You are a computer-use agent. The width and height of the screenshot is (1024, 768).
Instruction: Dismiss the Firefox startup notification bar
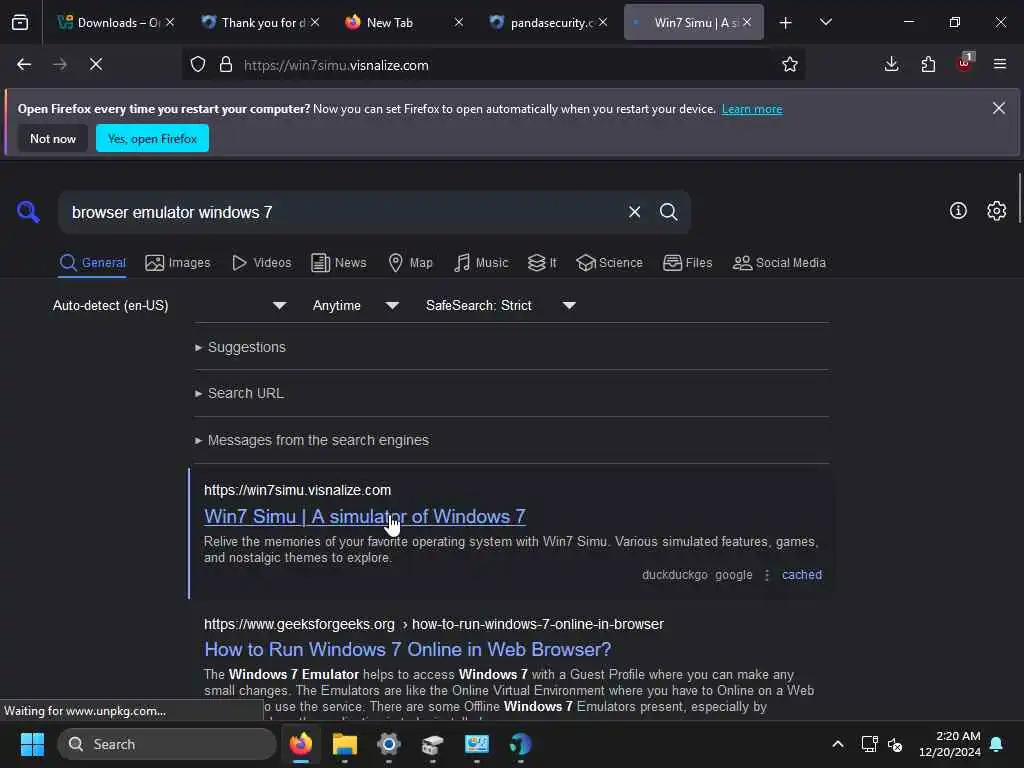click(x=999, y=108)
